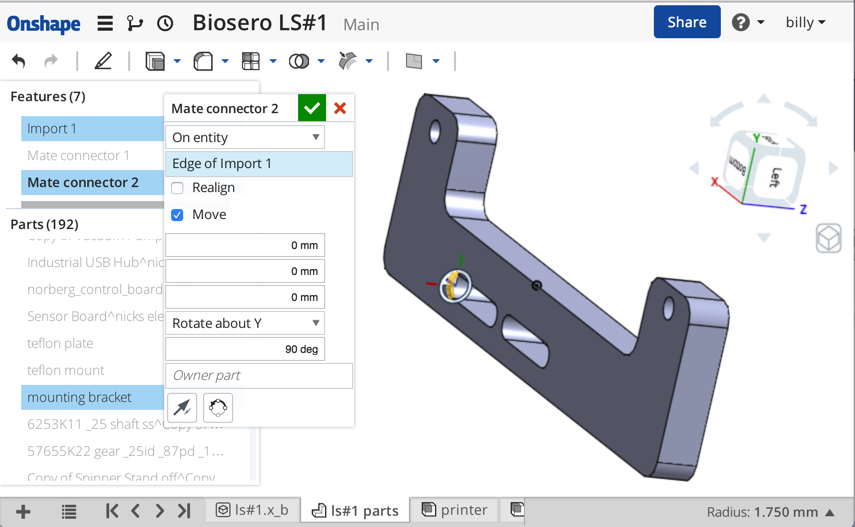Select norberg_control_board part
This screenshot has width=855, height=527.
click(93, 289)
